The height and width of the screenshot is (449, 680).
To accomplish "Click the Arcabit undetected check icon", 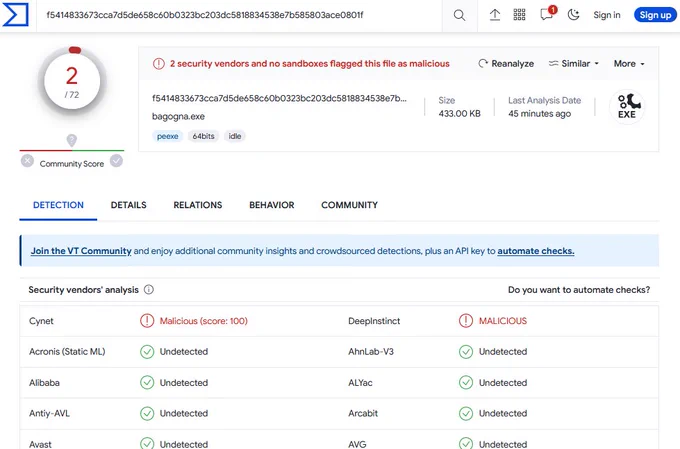I will pyautogui.click(x=466, y=413).
